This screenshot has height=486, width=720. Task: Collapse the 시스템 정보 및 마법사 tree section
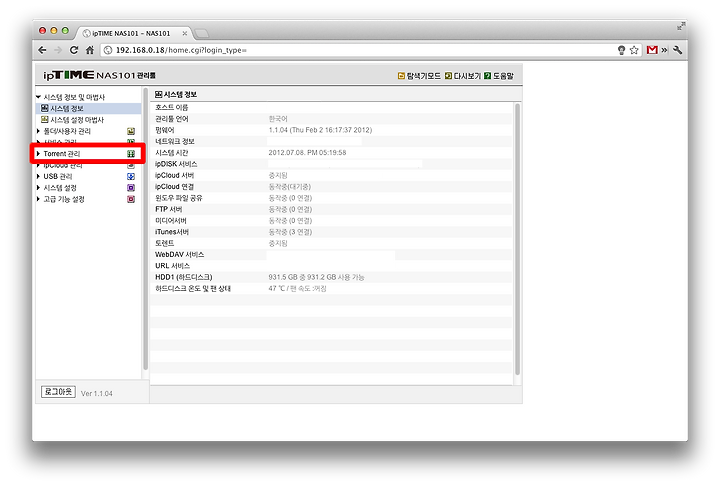coord(39,97)
